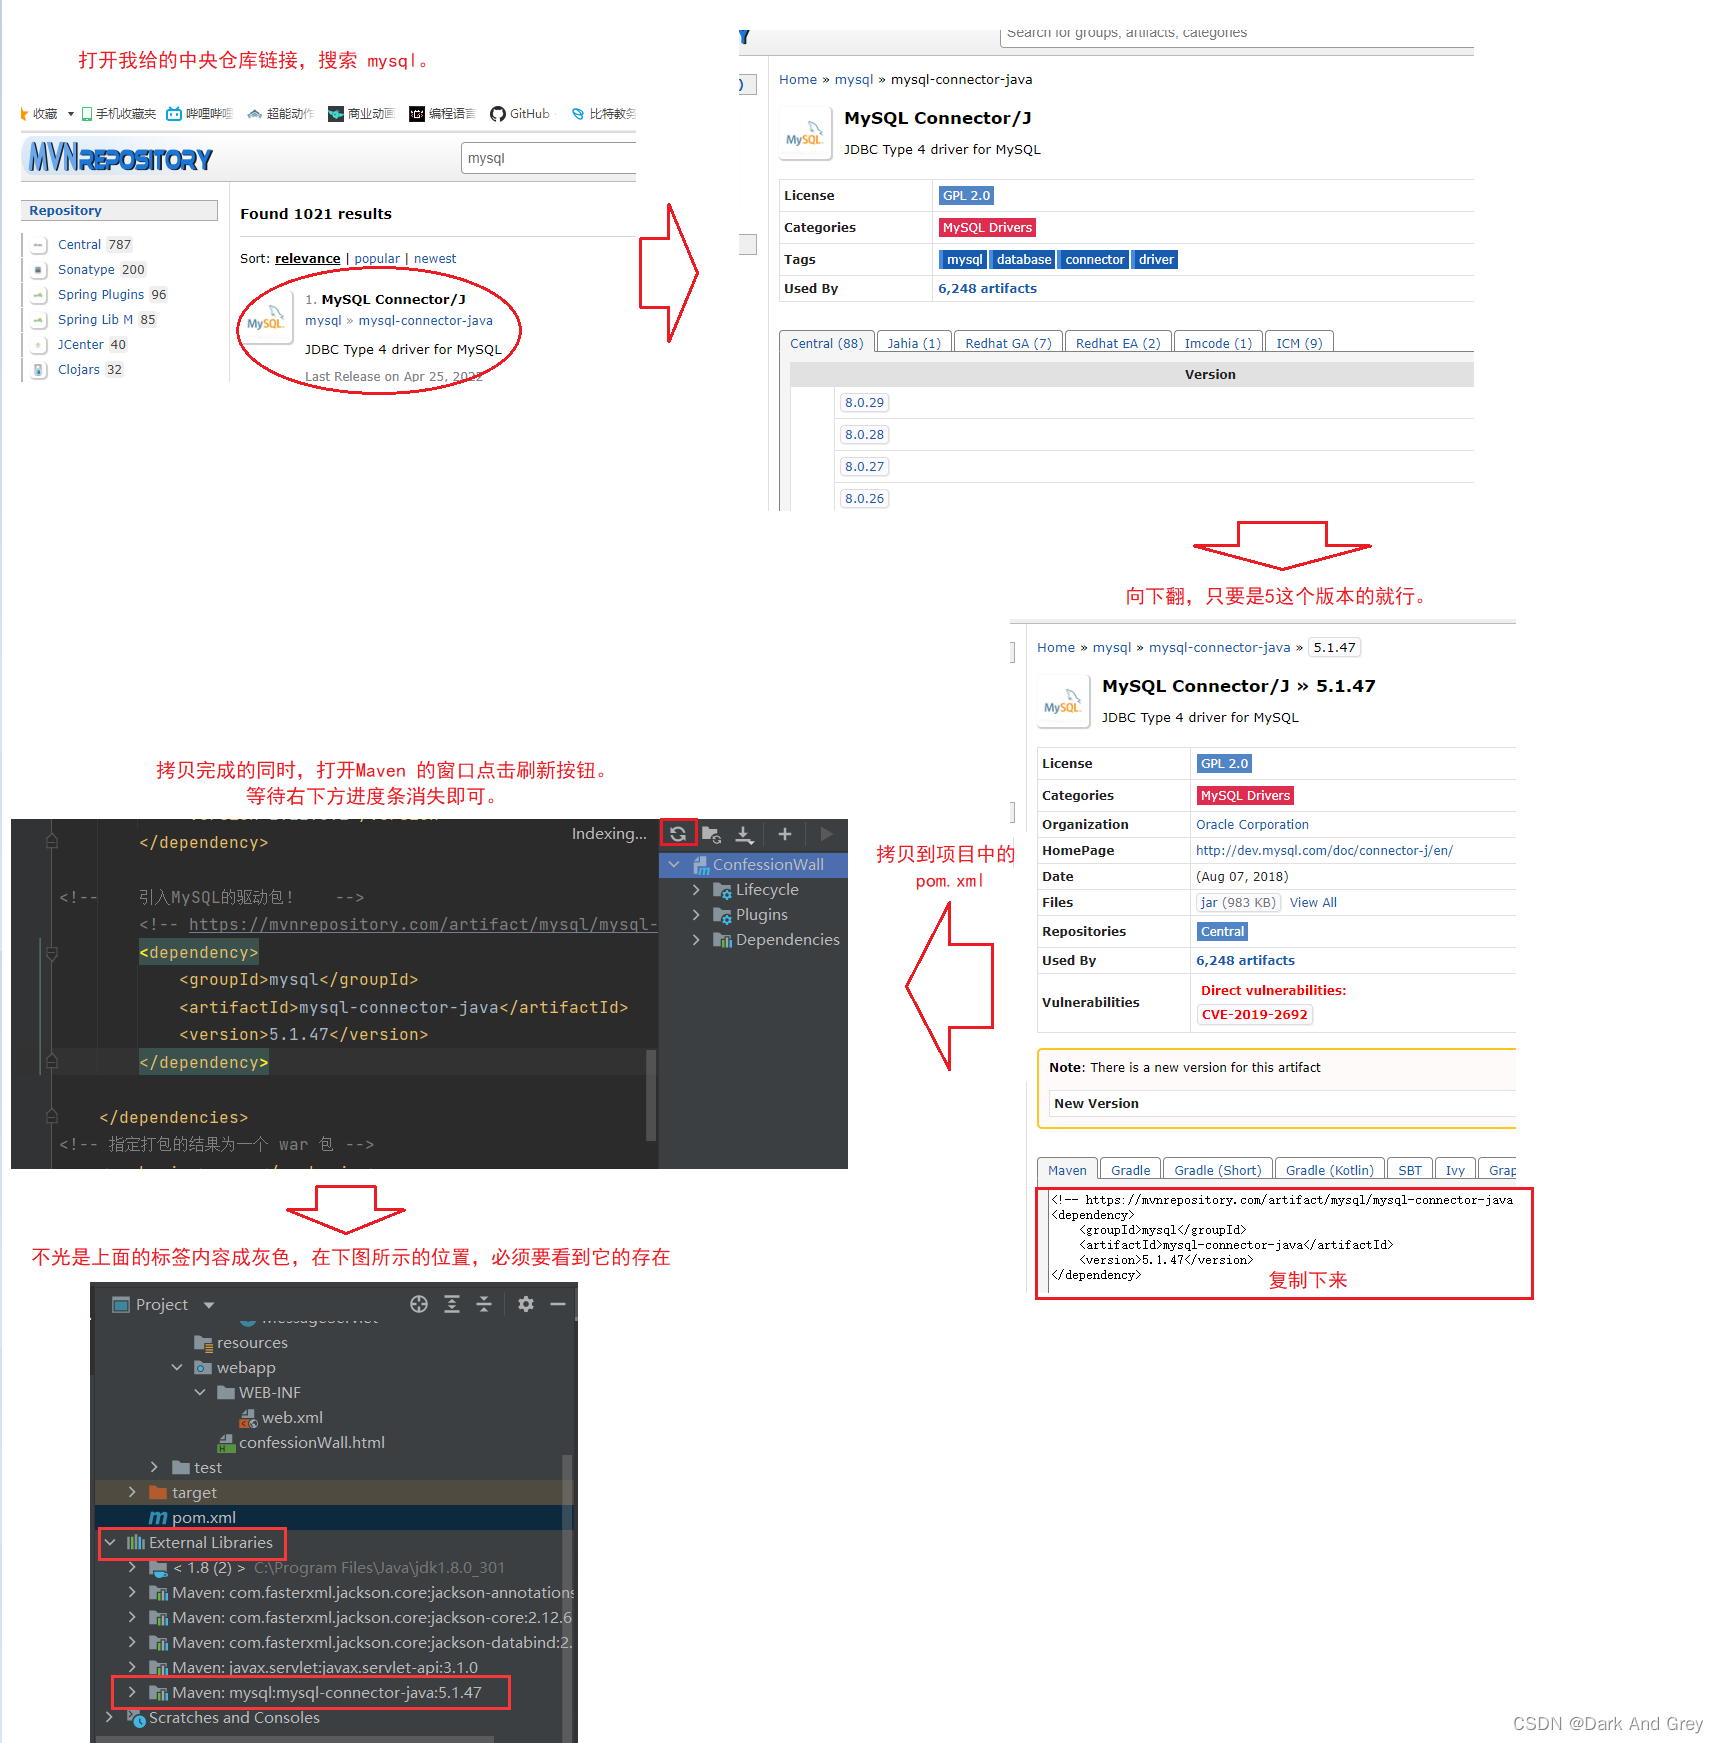The image size is (1719, 1743).
Task: Open Oracle Corporation organization link
Action: [1252, 824]
